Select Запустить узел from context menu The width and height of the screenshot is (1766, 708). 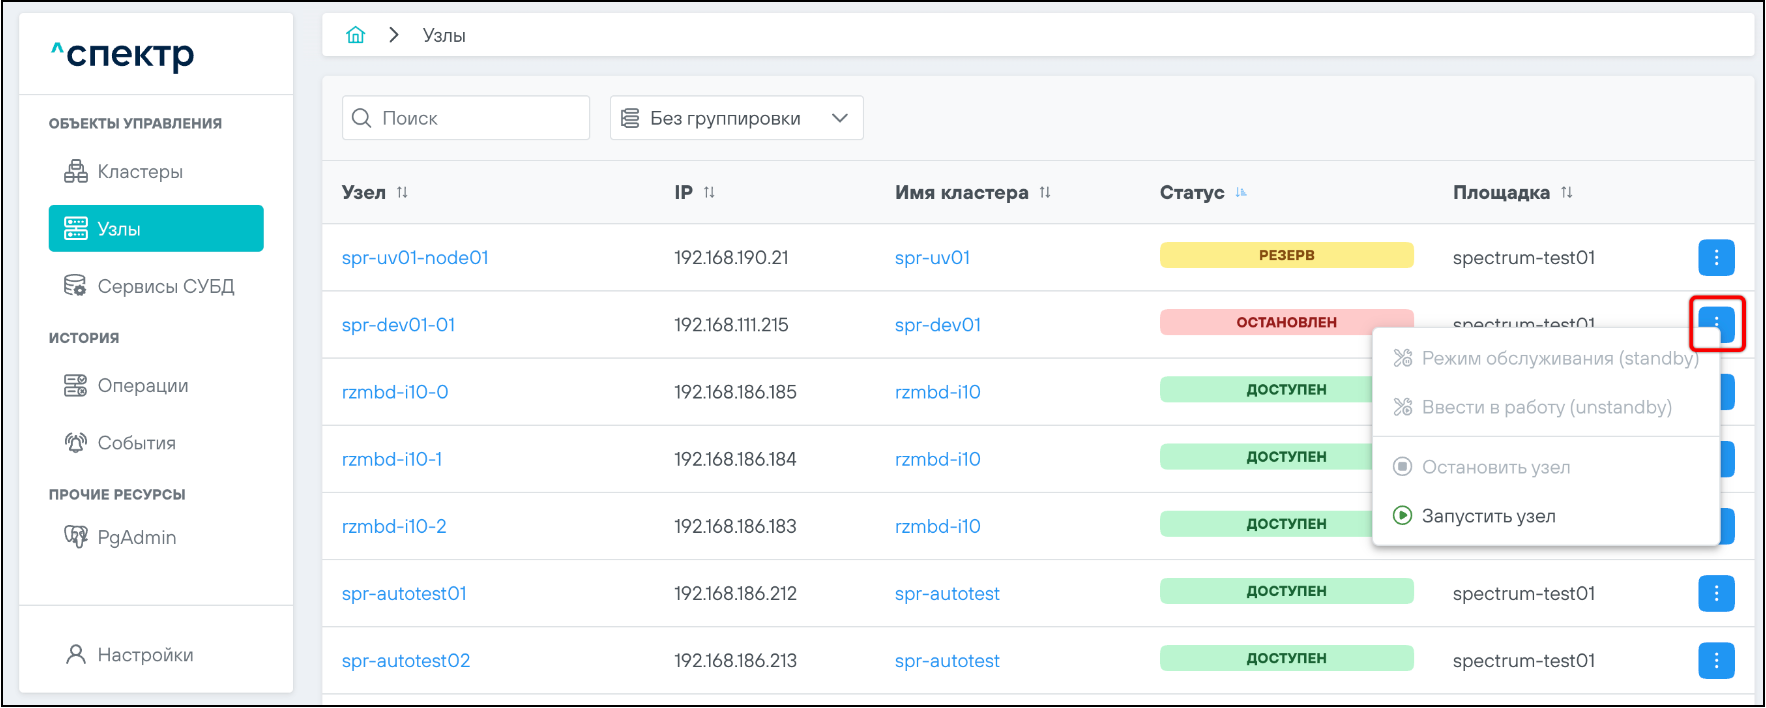click(1488, 516)
